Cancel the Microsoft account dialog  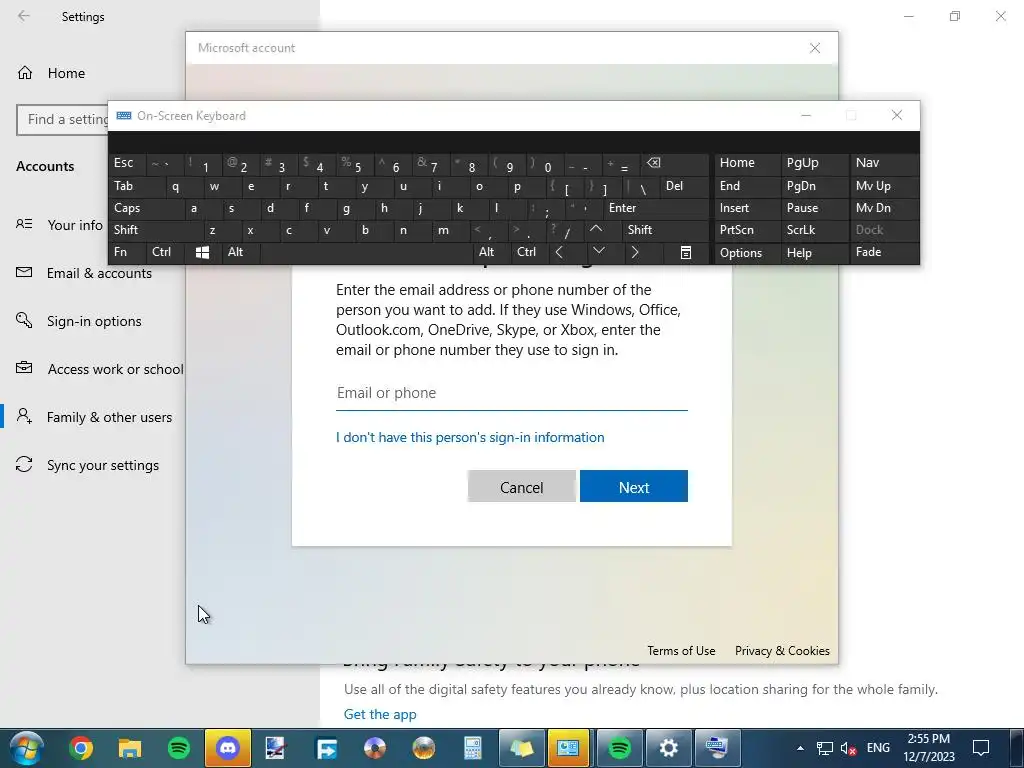click(x=521, y=487)
